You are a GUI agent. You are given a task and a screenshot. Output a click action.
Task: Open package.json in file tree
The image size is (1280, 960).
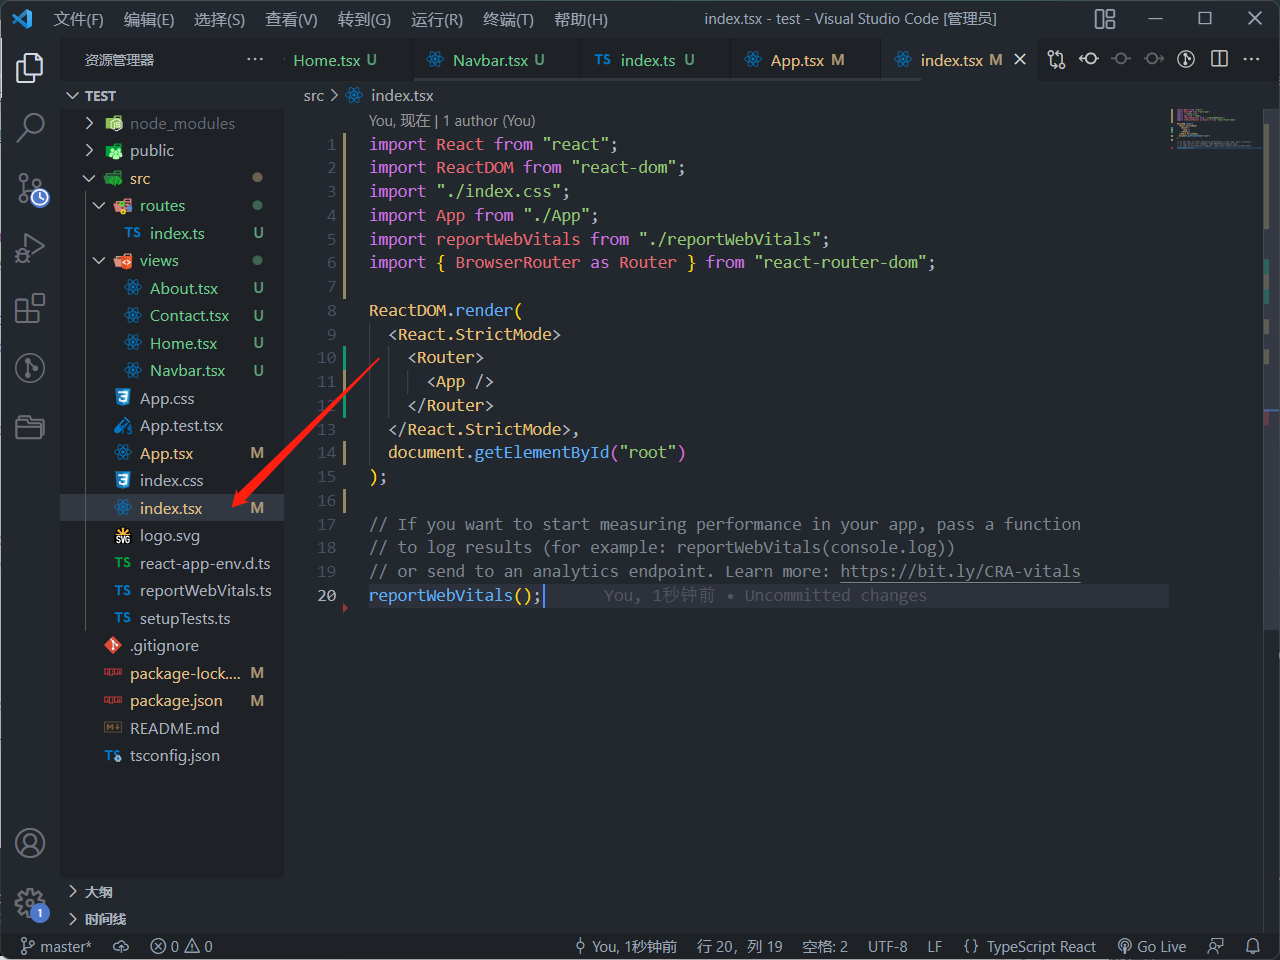(172, 700)
